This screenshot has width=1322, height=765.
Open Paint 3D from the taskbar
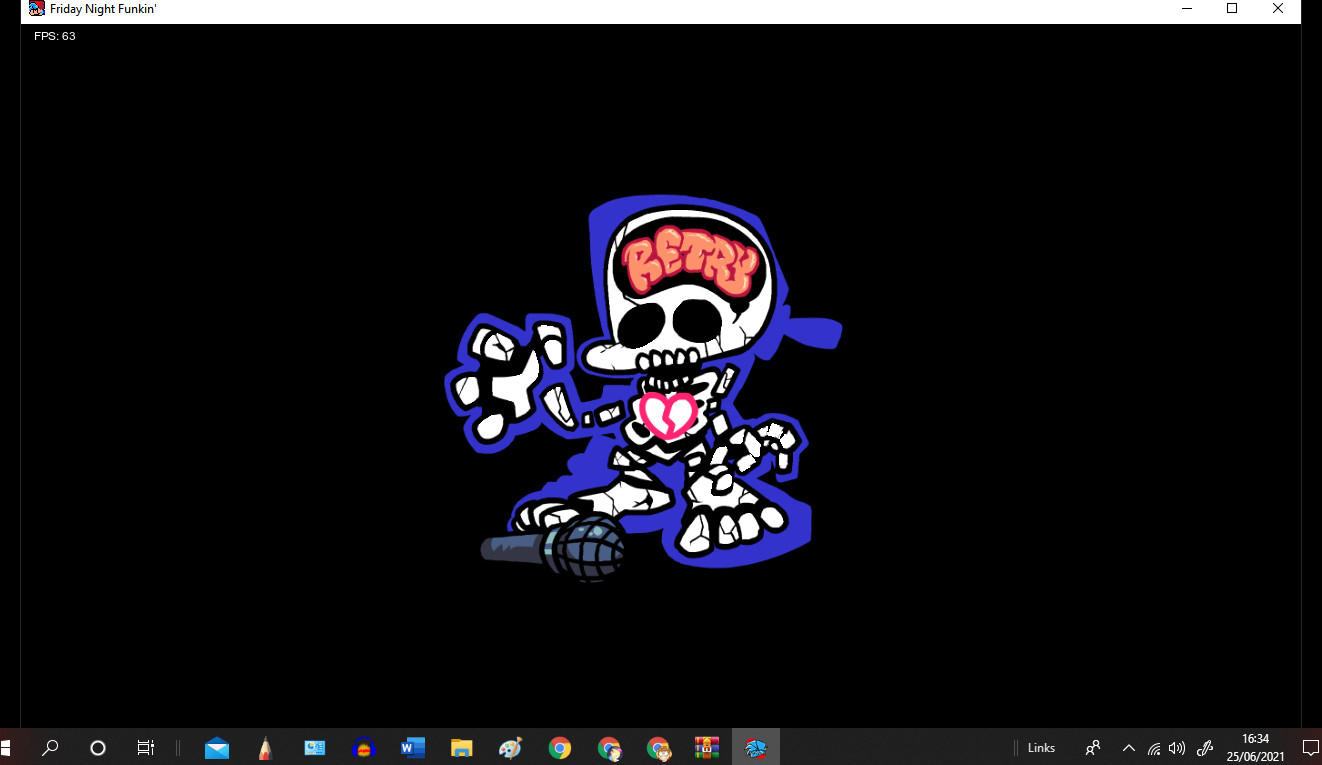(x=510, y=746)
